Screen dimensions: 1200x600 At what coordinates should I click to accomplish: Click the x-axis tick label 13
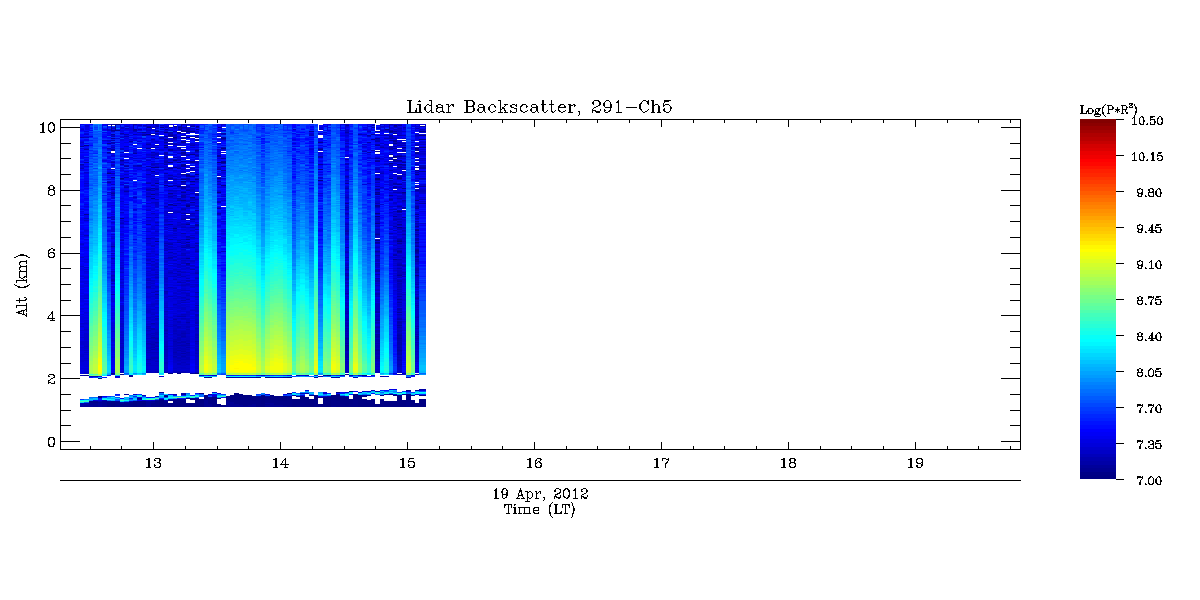click(x=153, y=463)
